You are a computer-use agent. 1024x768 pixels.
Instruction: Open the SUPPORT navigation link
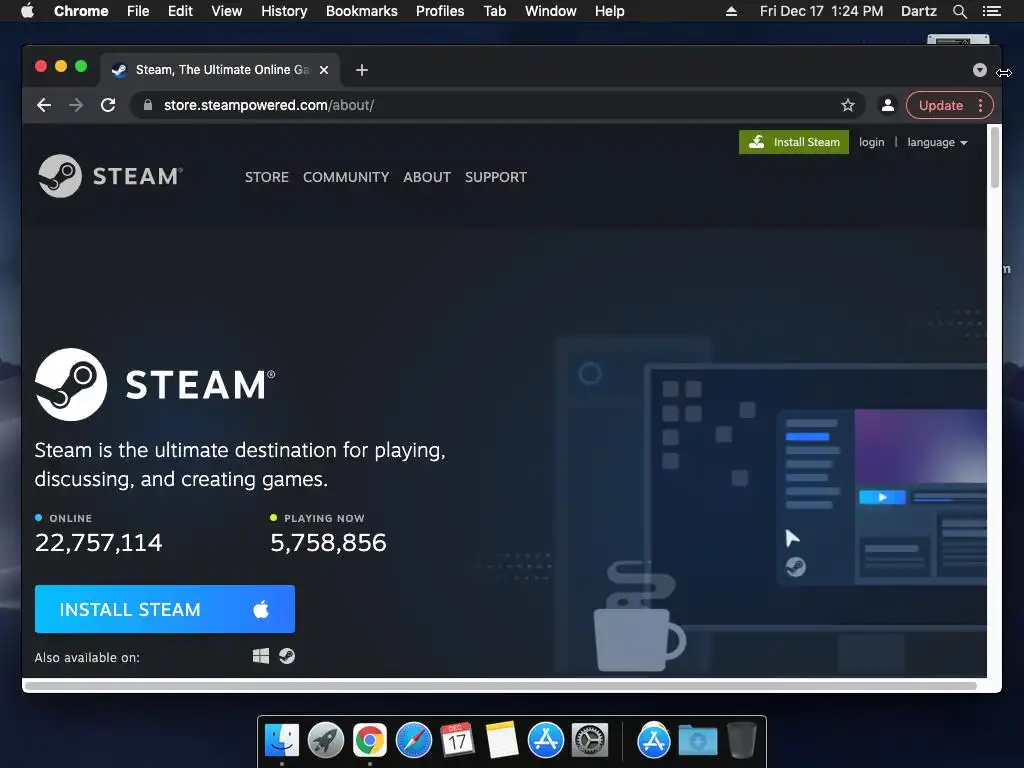pyautogui.click(x=496, y=177)
